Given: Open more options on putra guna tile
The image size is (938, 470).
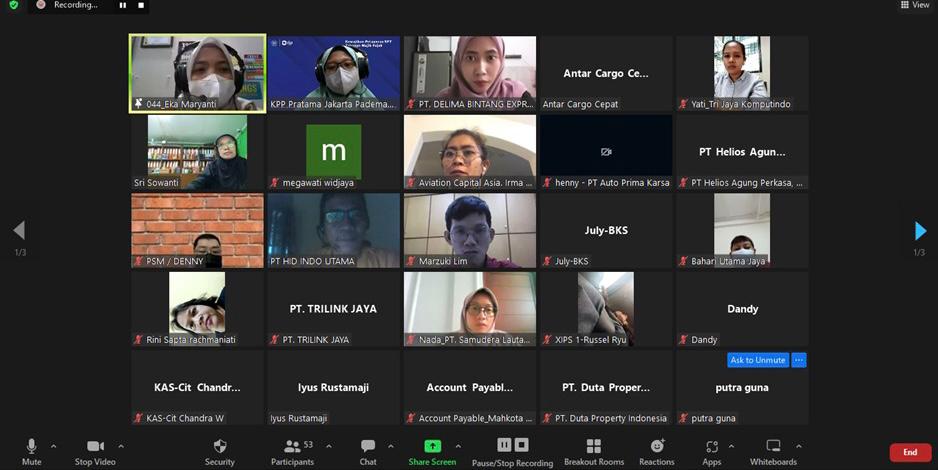Looking at the screenshot, I should 799,360.
